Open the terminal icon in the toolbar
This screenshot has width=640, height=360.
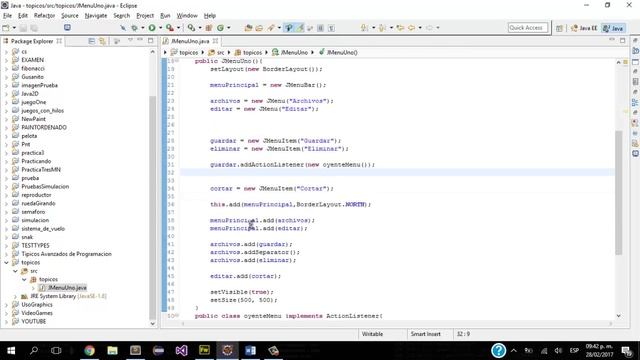click(67, 27)
